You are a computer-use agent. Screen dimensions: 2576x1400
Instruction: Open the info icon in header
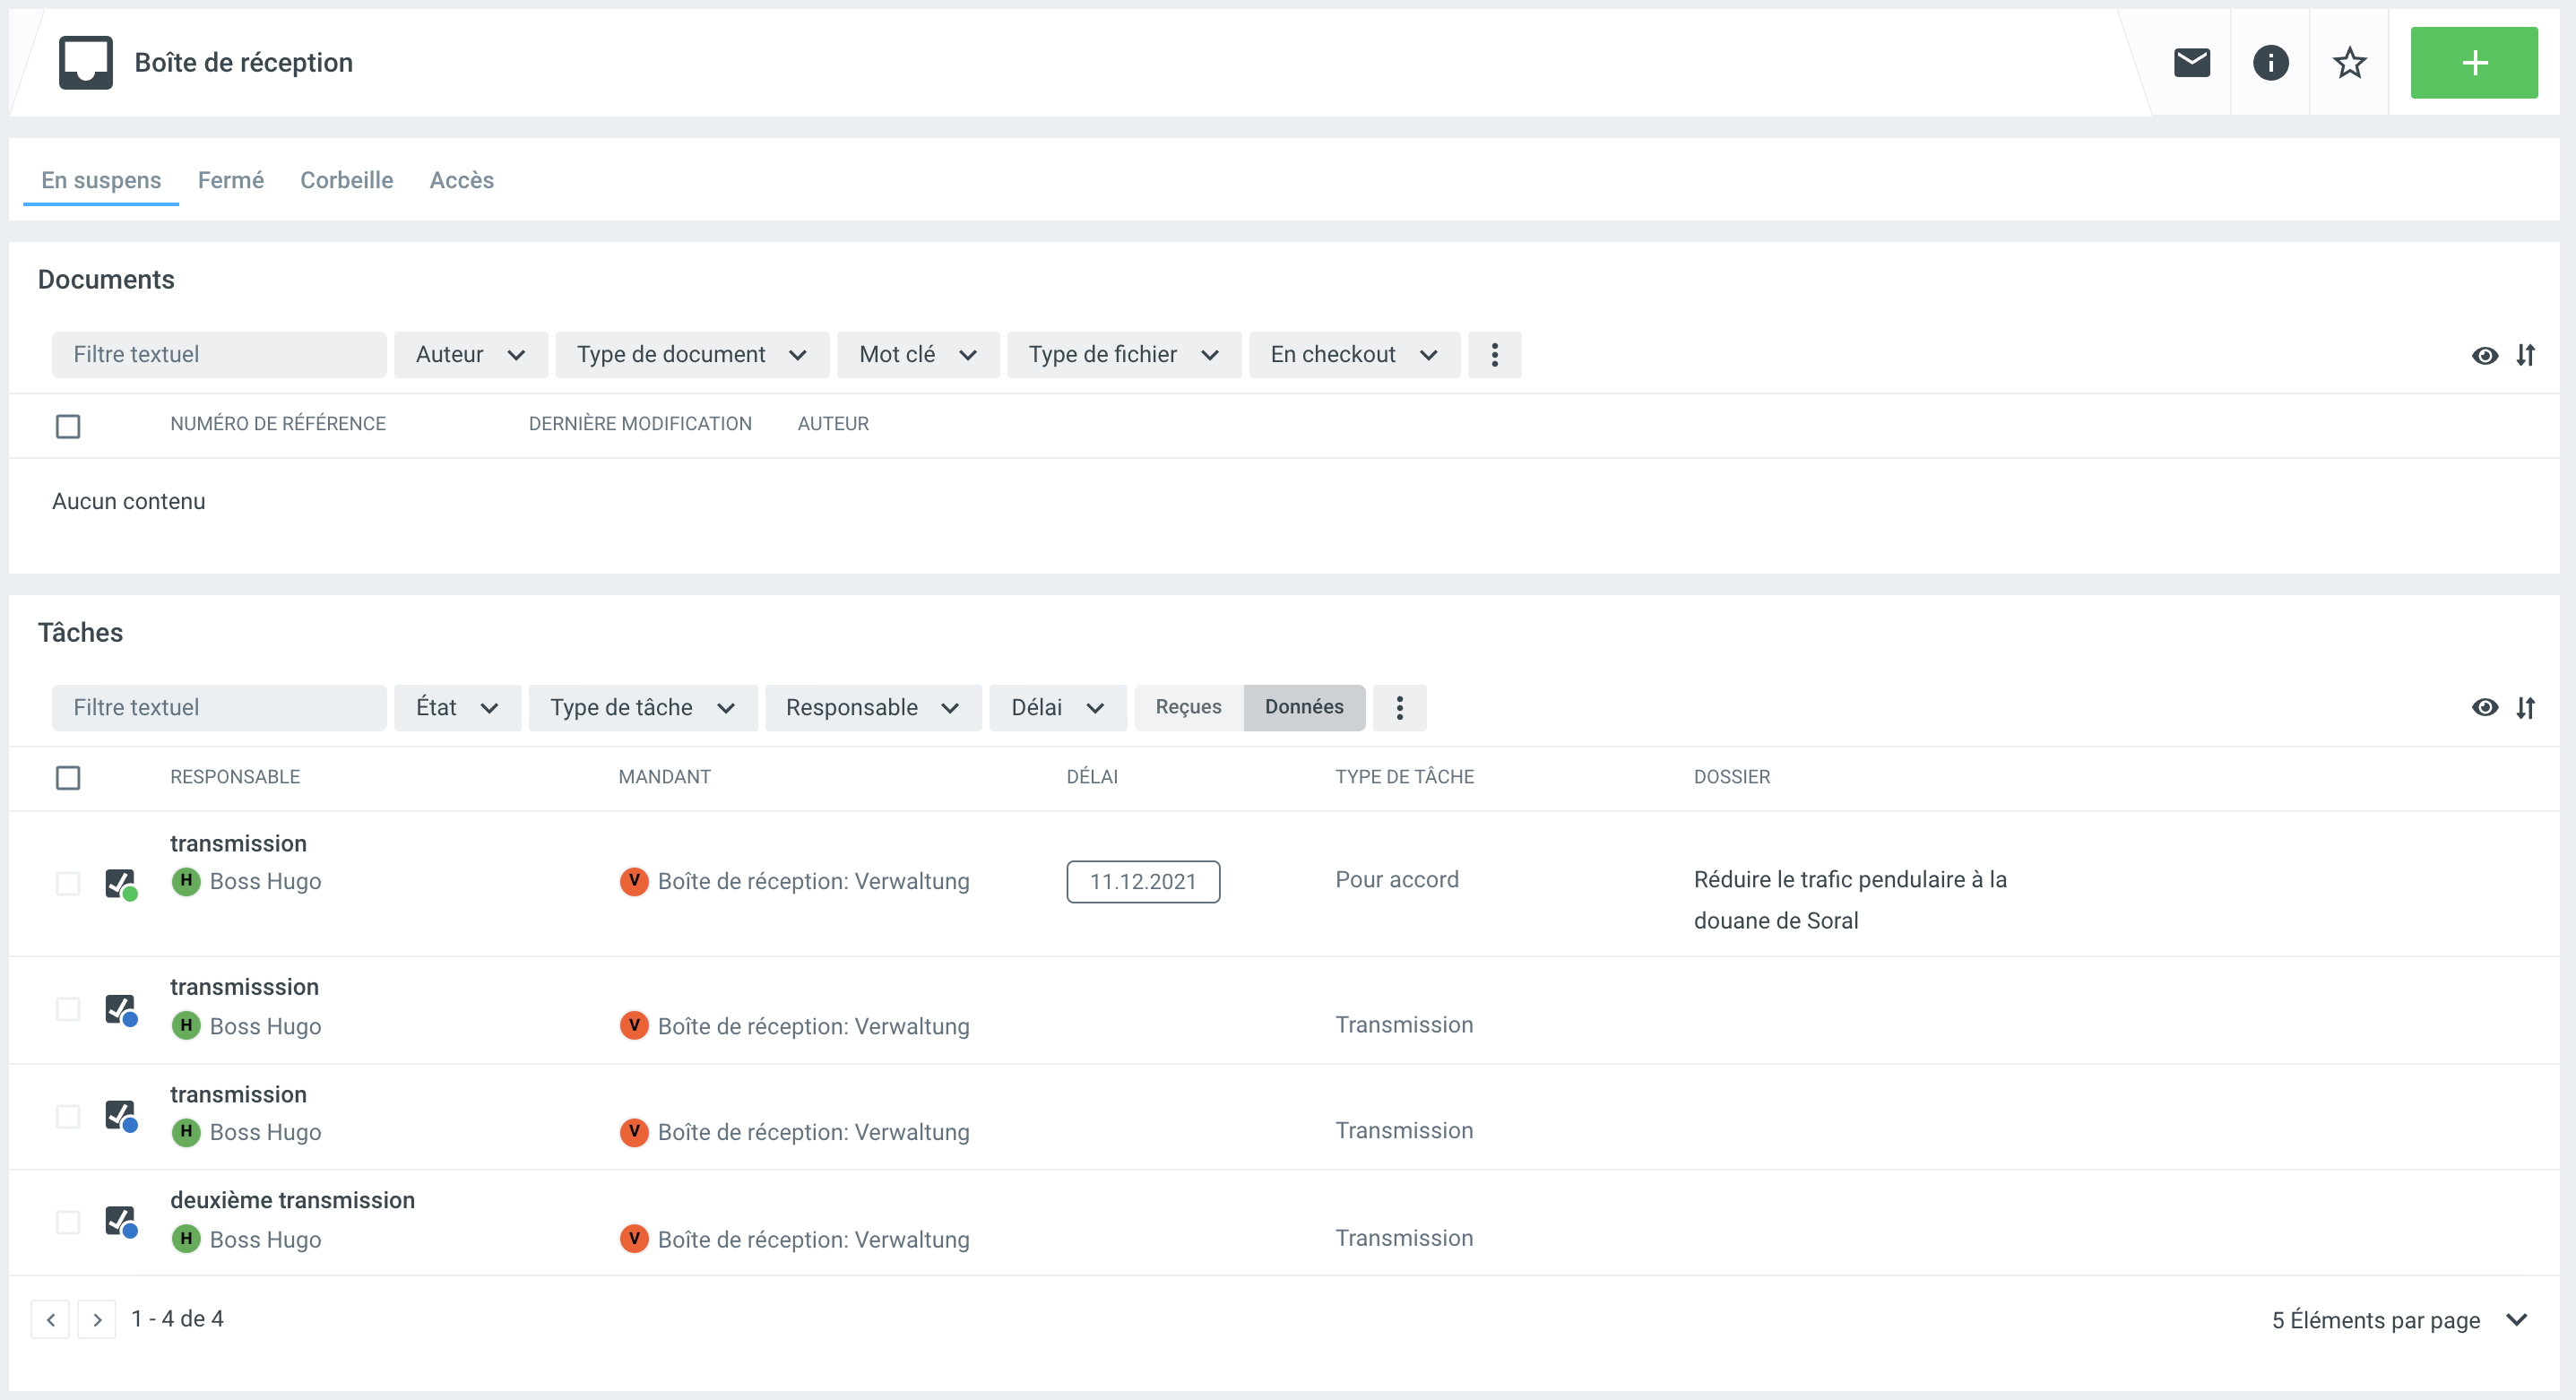2270,63
